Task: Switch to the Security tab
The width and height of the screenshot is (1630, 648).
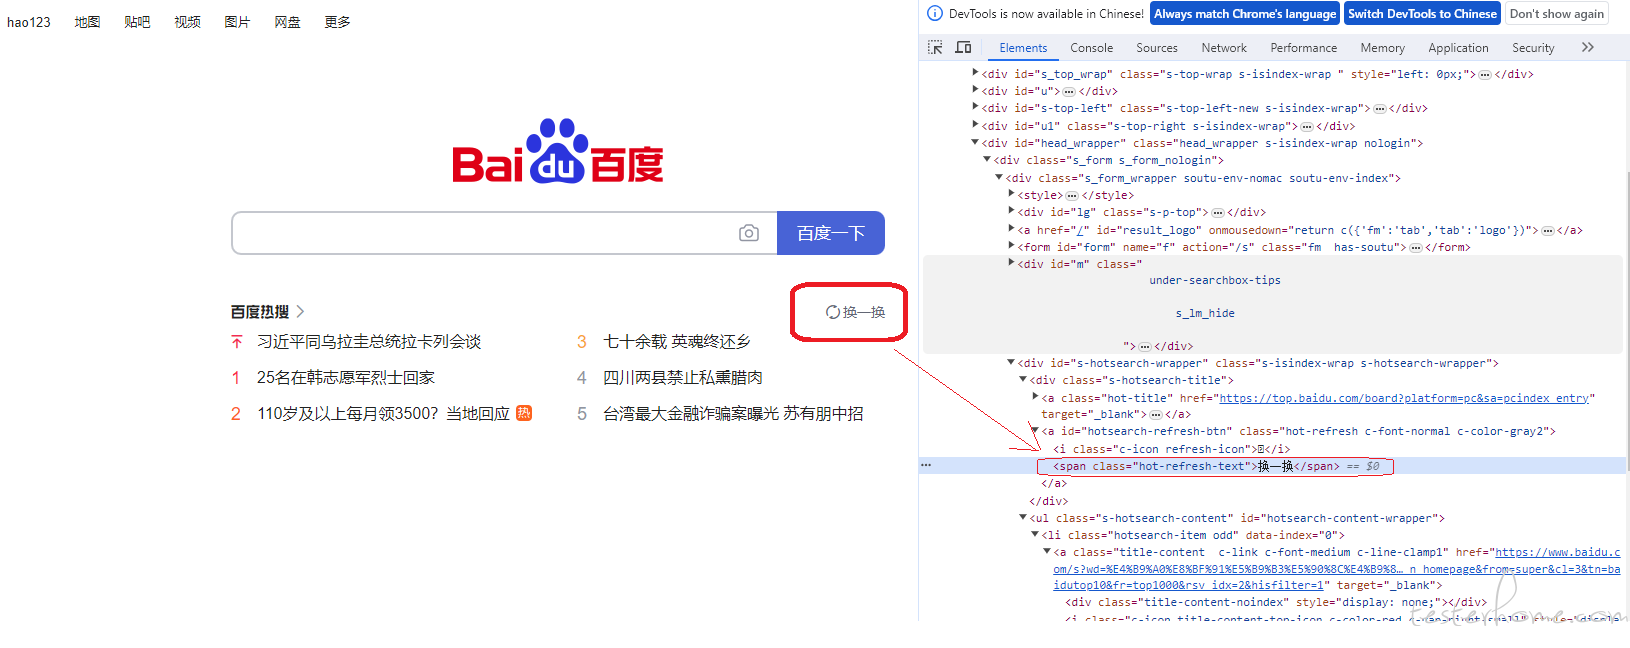Action: click(1533, 48)
